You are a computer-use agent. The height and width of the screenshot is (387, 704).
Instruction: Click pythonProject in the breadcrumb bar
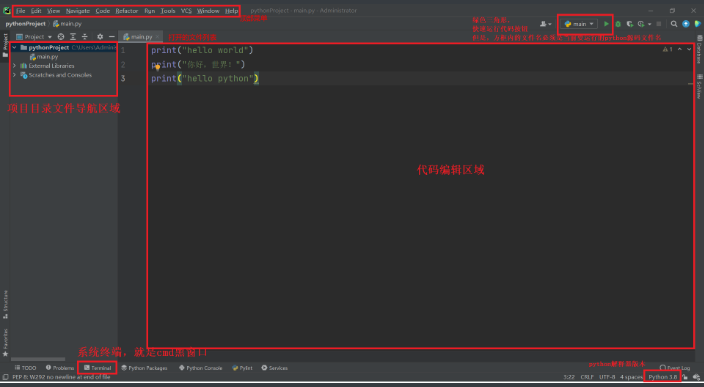click(26, 24)
